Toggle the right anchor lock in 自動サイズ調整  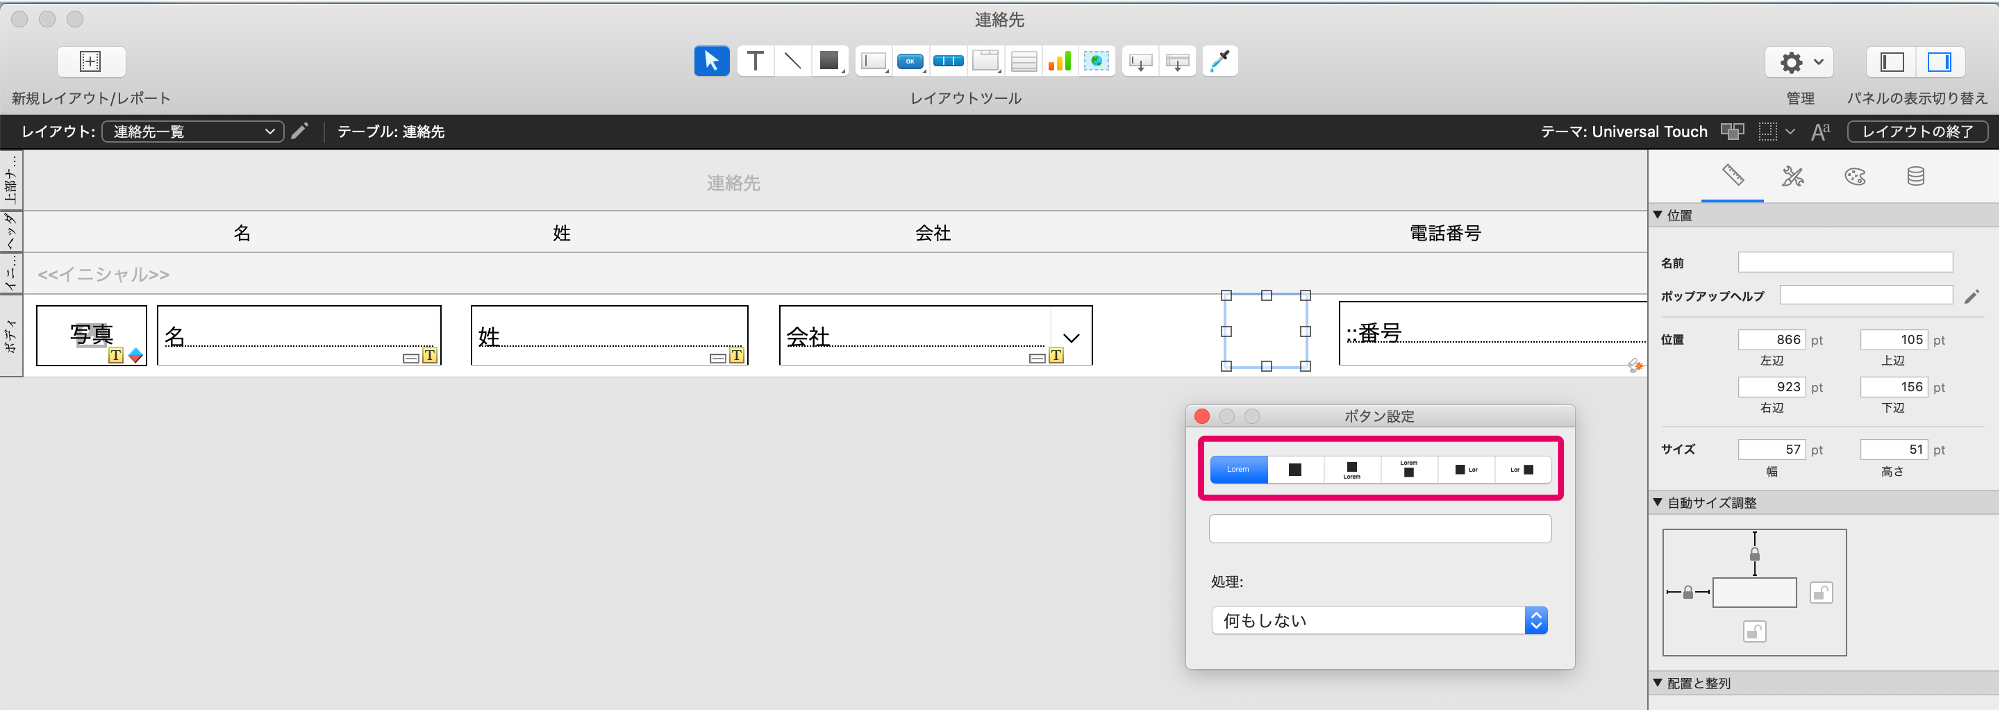1821,593
